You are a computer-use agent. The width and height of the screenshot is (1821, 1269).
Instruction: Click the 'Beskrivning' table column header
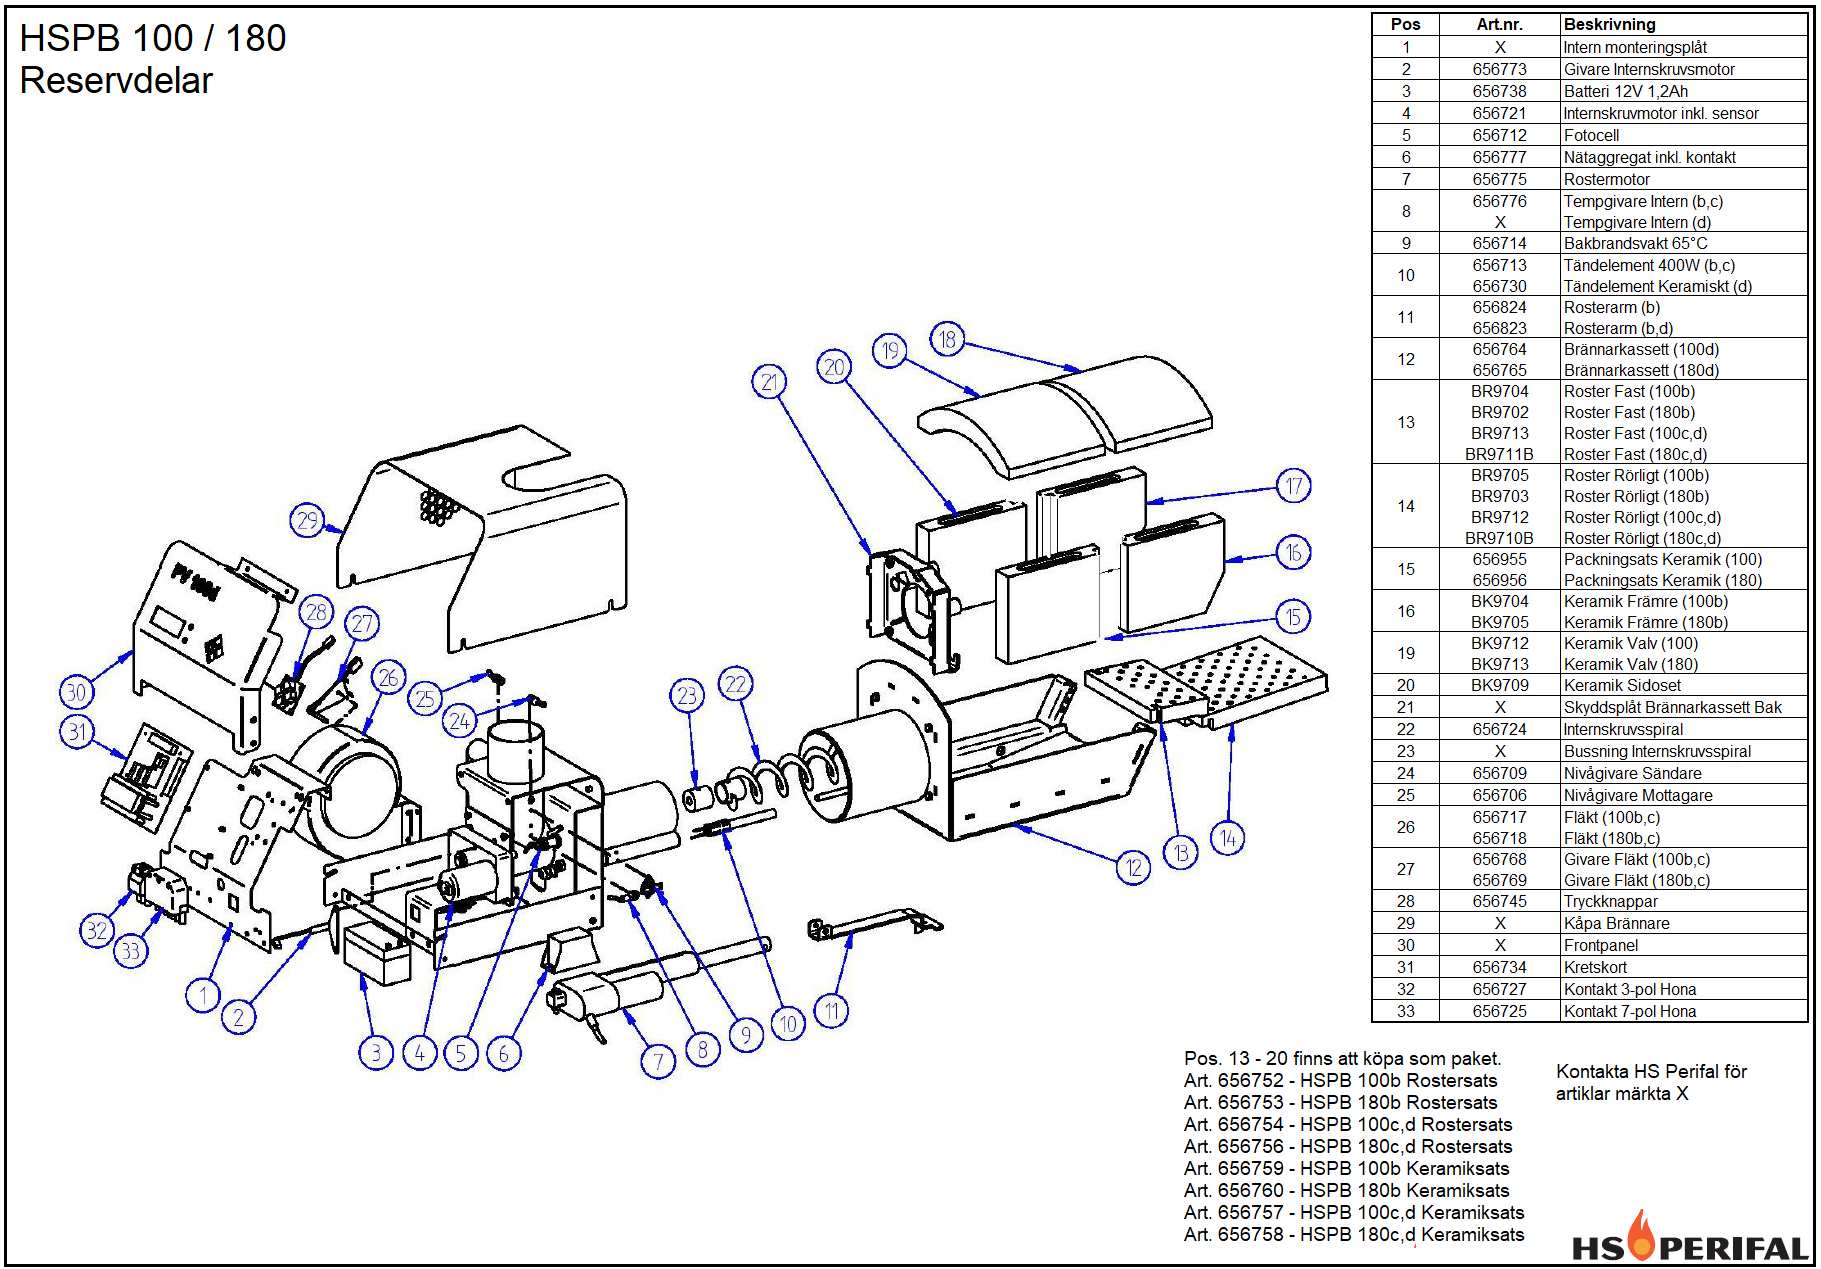point(1684,24)
